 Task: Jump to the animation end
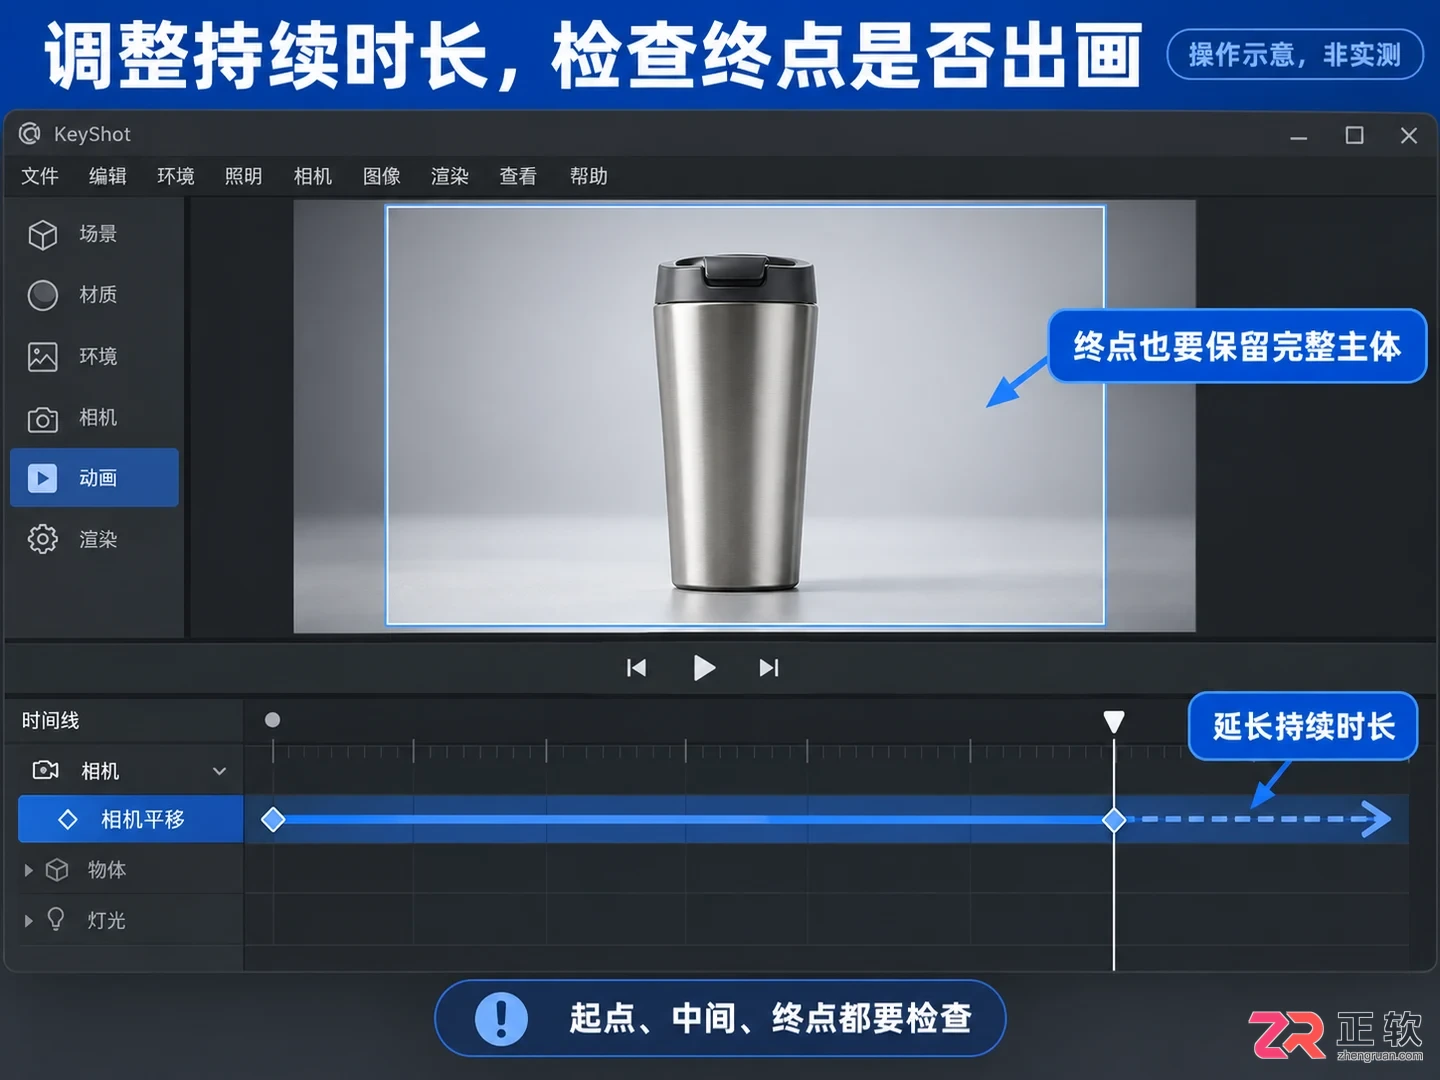click(x=769, y=668)
